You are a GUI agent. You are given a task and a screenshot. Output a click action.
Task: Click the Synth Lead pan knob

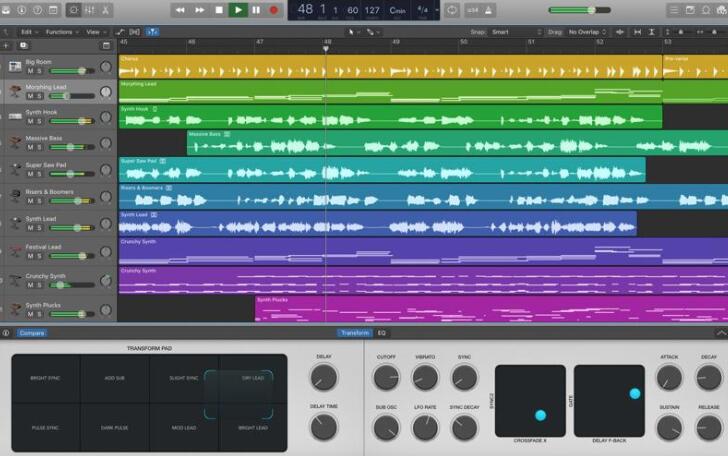click(x=106, y=224)
